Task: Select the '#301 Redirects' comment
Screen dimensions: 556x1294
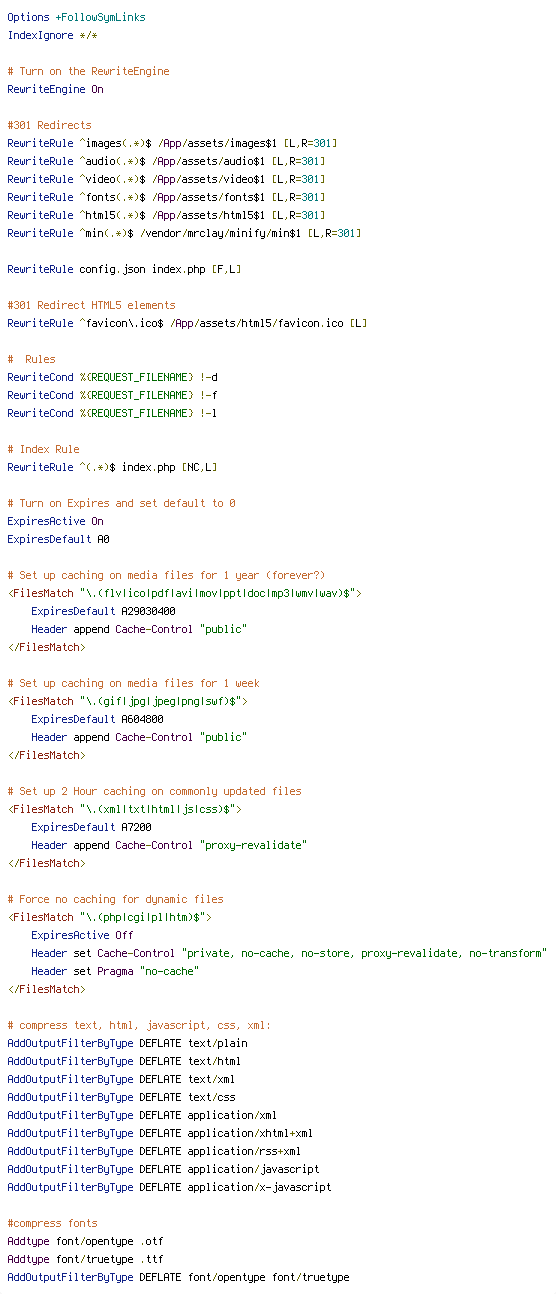Action: (49, 126)
